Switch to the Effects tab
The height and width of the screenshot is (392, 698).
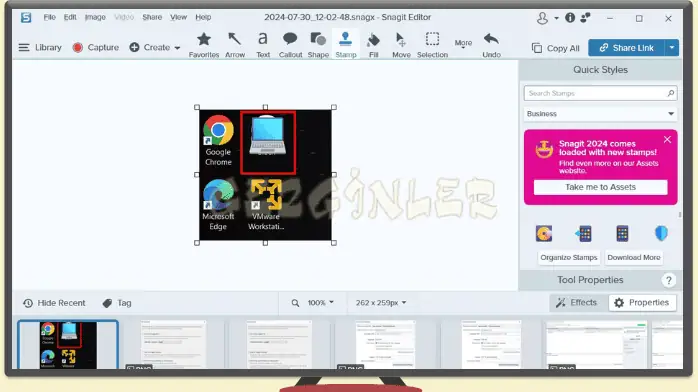click(577, 303)
